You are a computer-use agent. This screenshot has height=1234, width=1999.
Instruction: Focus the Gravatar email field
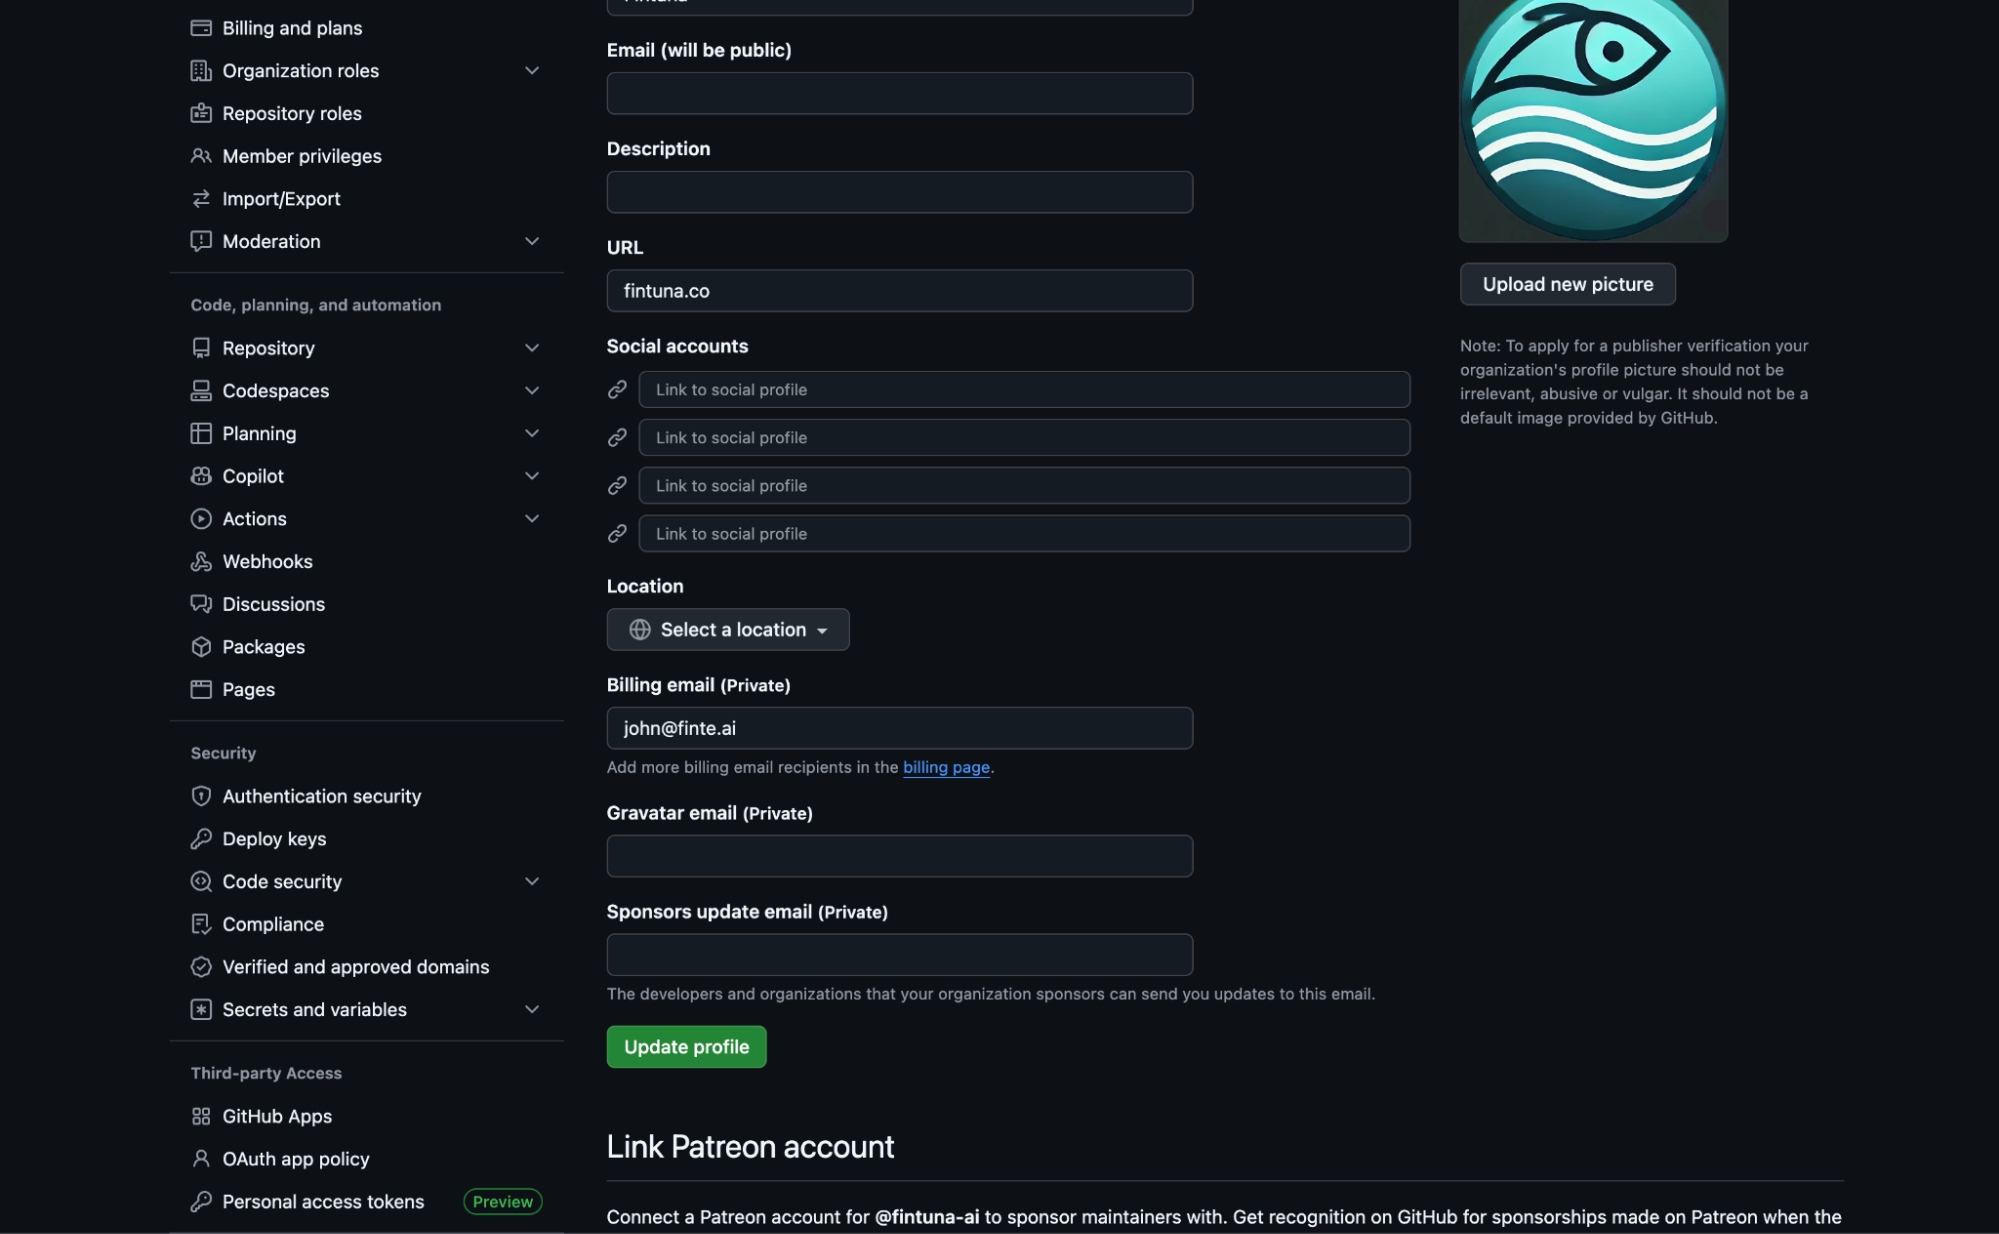899,856
